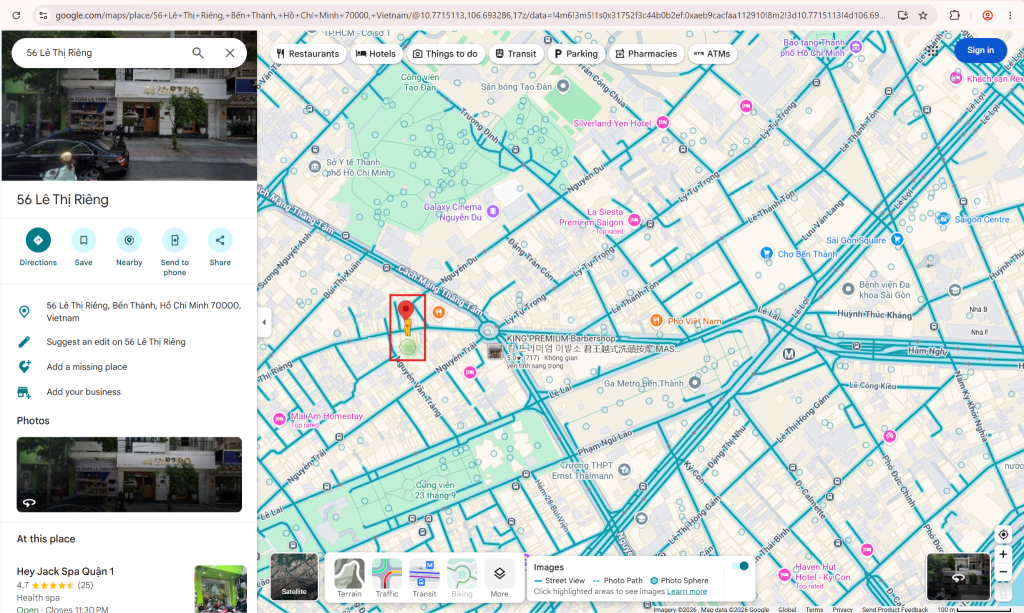Open Privacy link in map footer

pos(842,610)
